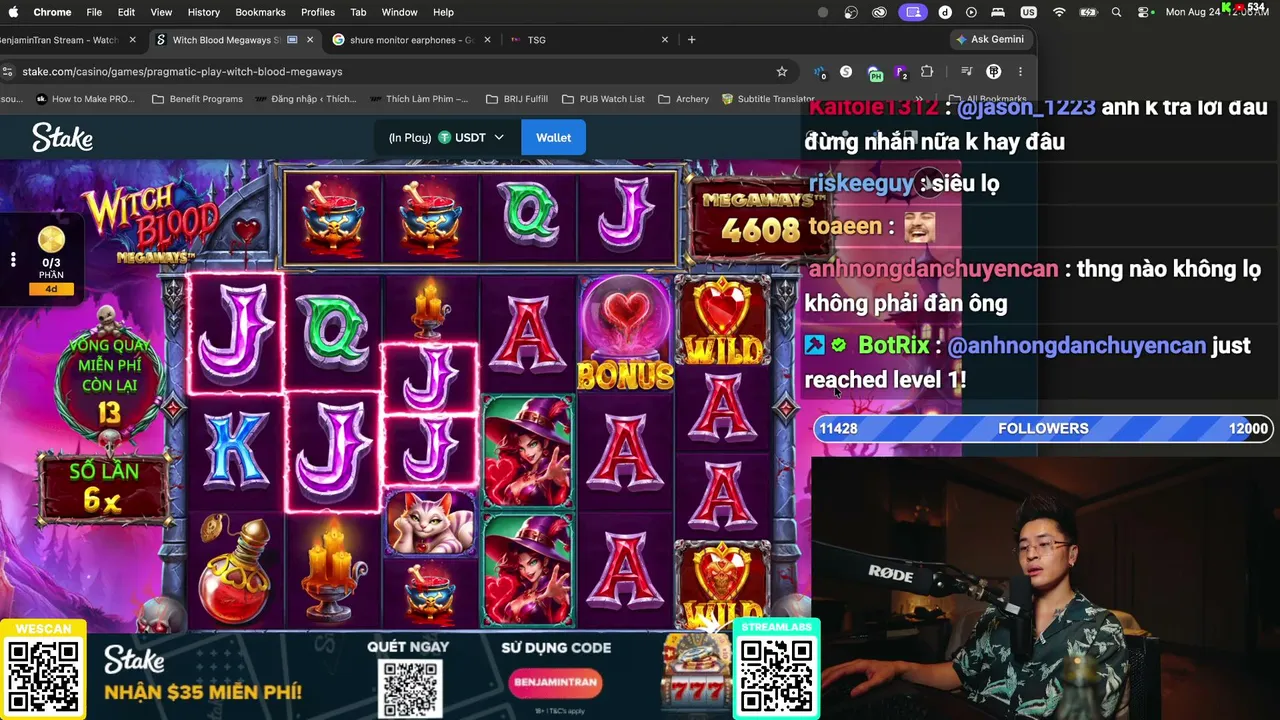1280x720 pixels.
Task: Close the BenjaminTran Stream tab
Action: pos(132,40)
